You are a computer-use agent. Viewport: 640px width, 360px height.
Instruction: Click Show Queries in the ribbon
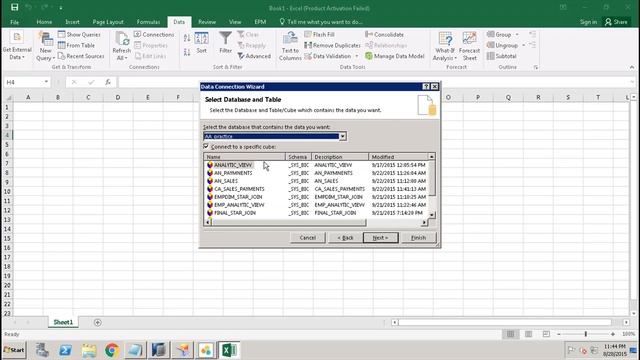coord(79,35)
